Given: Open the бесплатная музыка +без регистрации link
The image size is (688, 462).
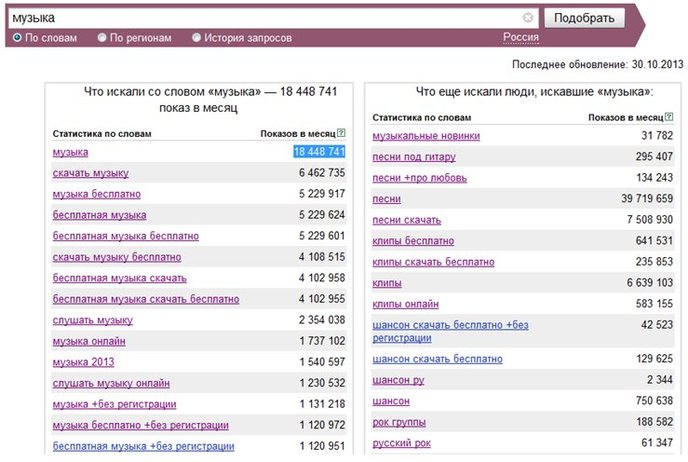Looking at the screenshot, I should [x=143, y=446].
